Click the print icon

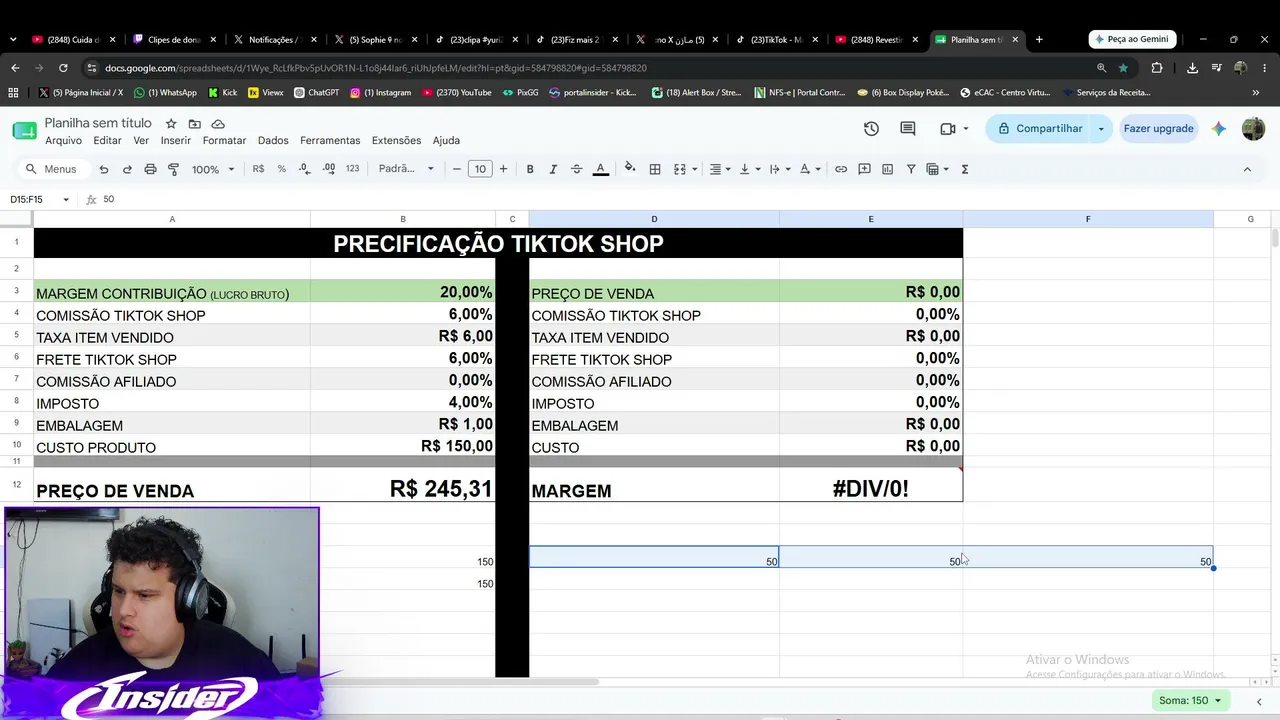[x=150, y=169]
